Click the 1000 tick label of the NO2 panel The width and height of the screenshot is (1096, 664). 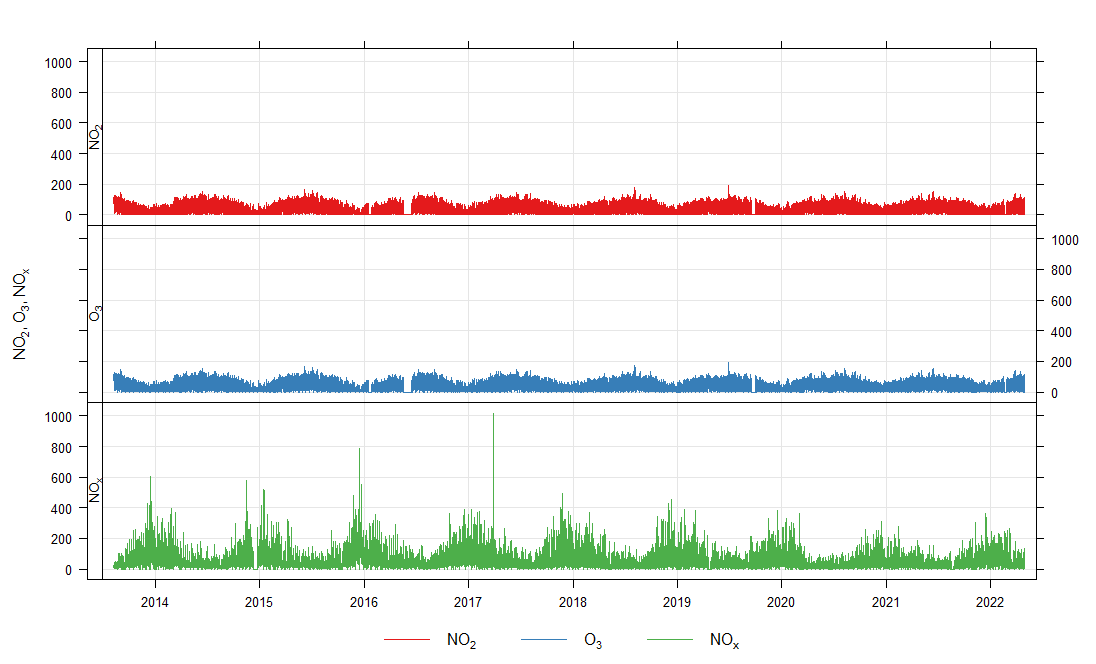58,63
